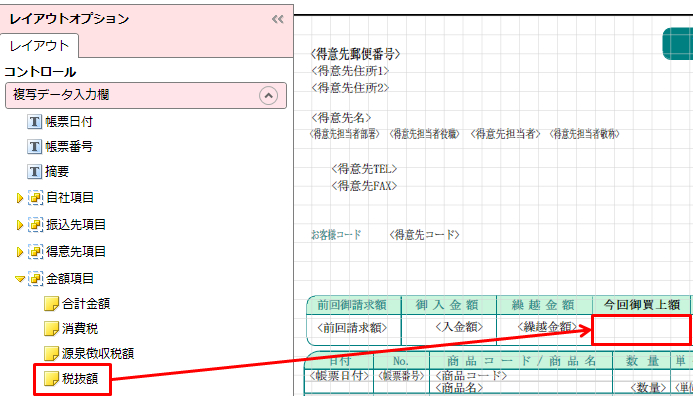Select the 〈得意先担当者敬称〉 field on canvas
The image size is (693, 396).
coord(584,134)
